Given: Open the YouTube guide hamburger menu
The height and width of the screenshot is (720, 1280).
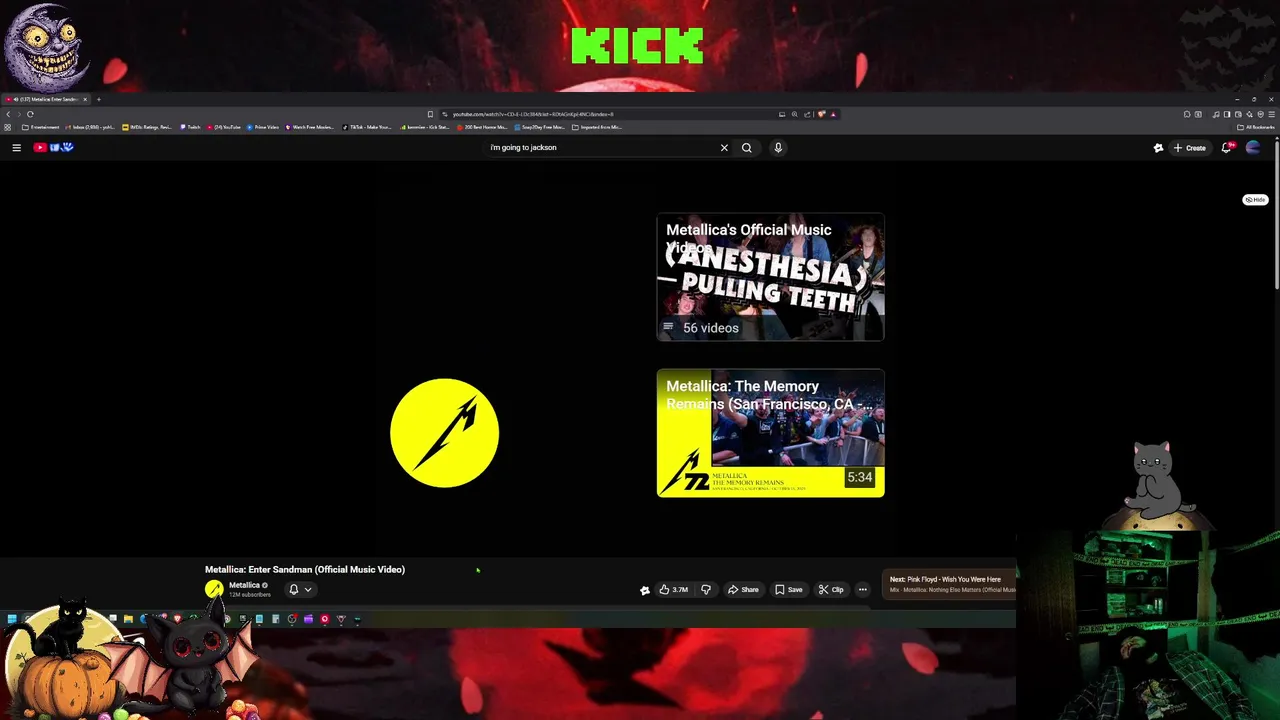Looking at the screenshot, I should [16, 147].
